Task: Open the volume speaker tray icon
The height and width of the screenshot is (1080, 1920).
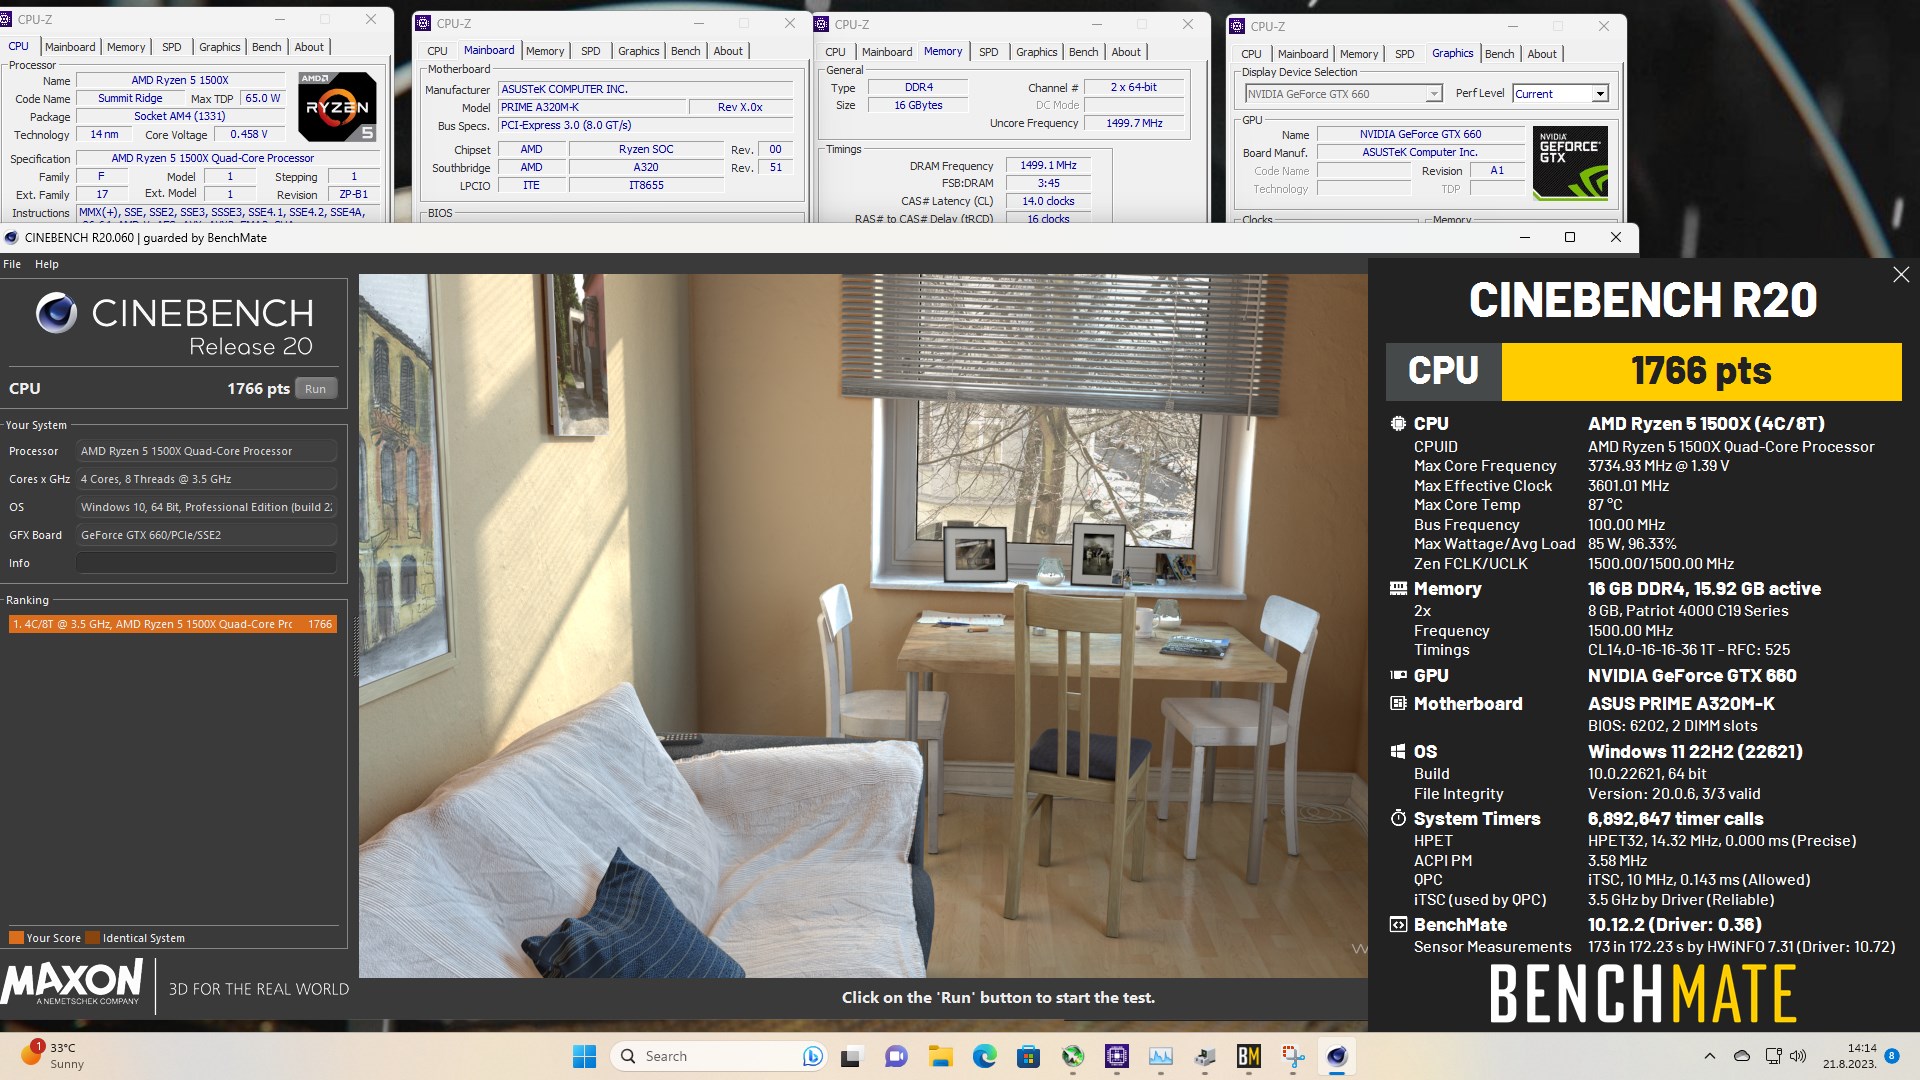Action: [1798, 1056]
